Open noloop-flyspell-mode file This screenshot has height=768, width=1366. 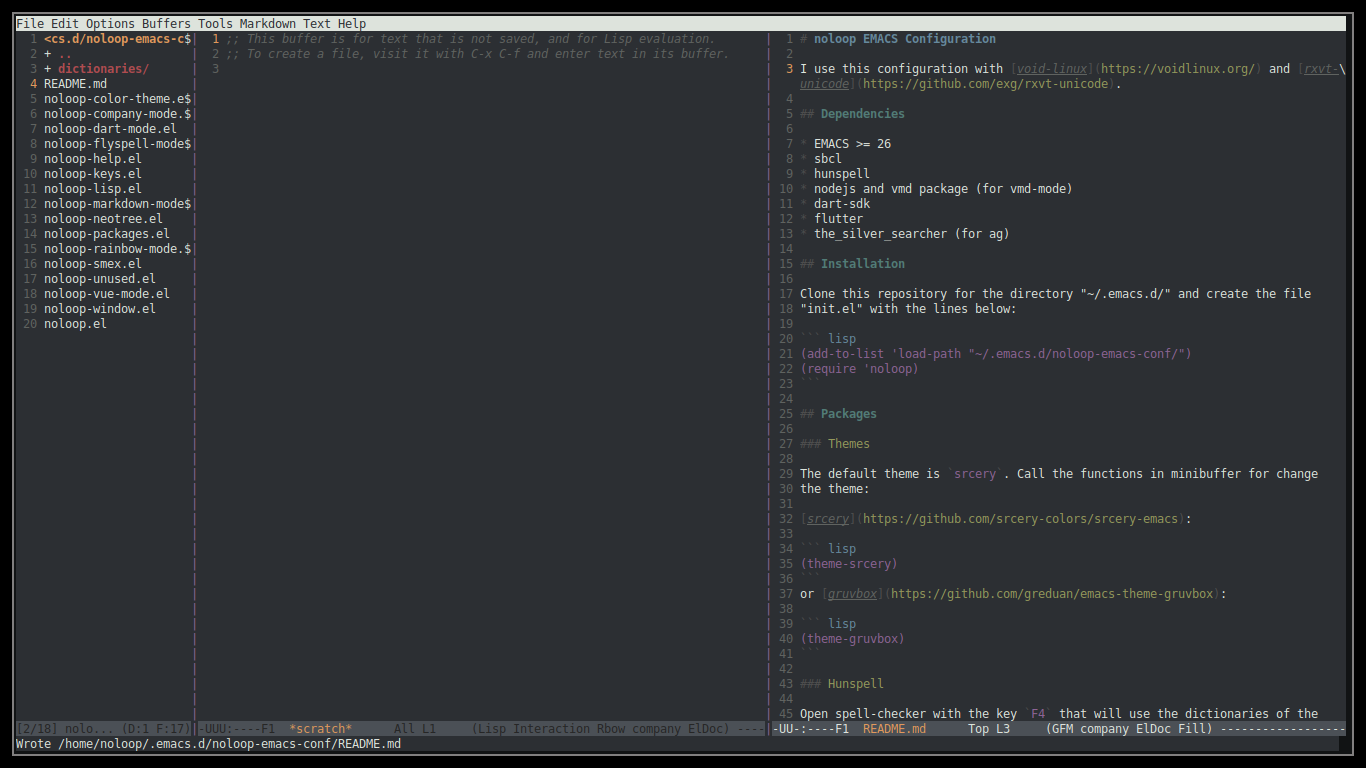[x=118, y=144]
